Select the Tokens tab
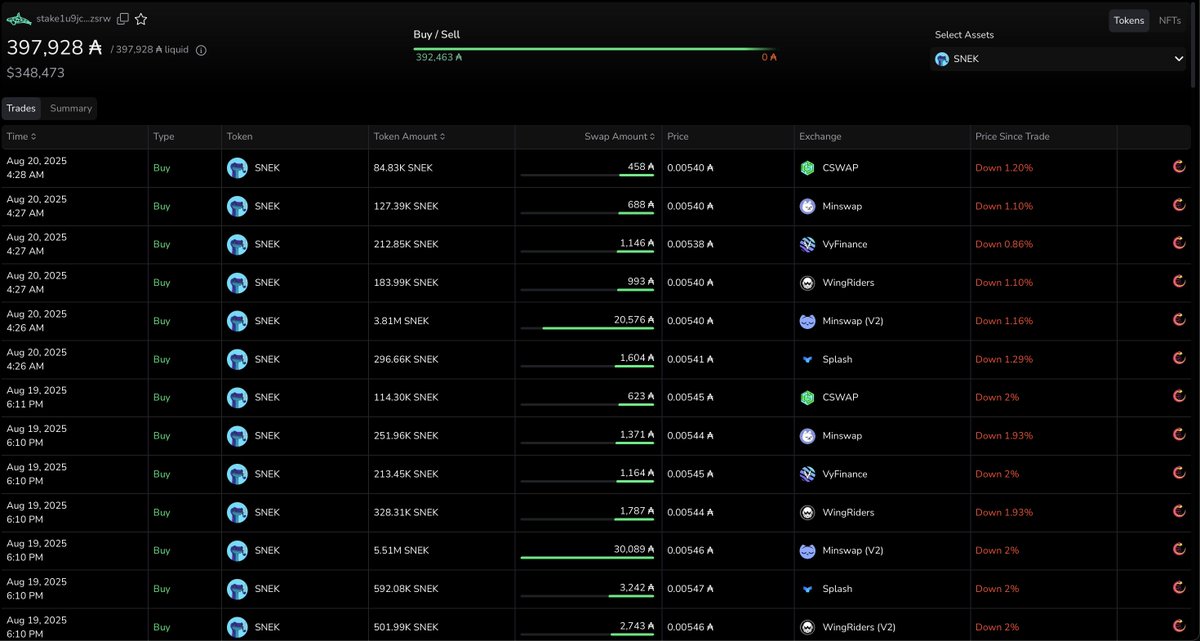Image resolution: width=1200 pixels, height=641 pixels. pos(1129,20)
